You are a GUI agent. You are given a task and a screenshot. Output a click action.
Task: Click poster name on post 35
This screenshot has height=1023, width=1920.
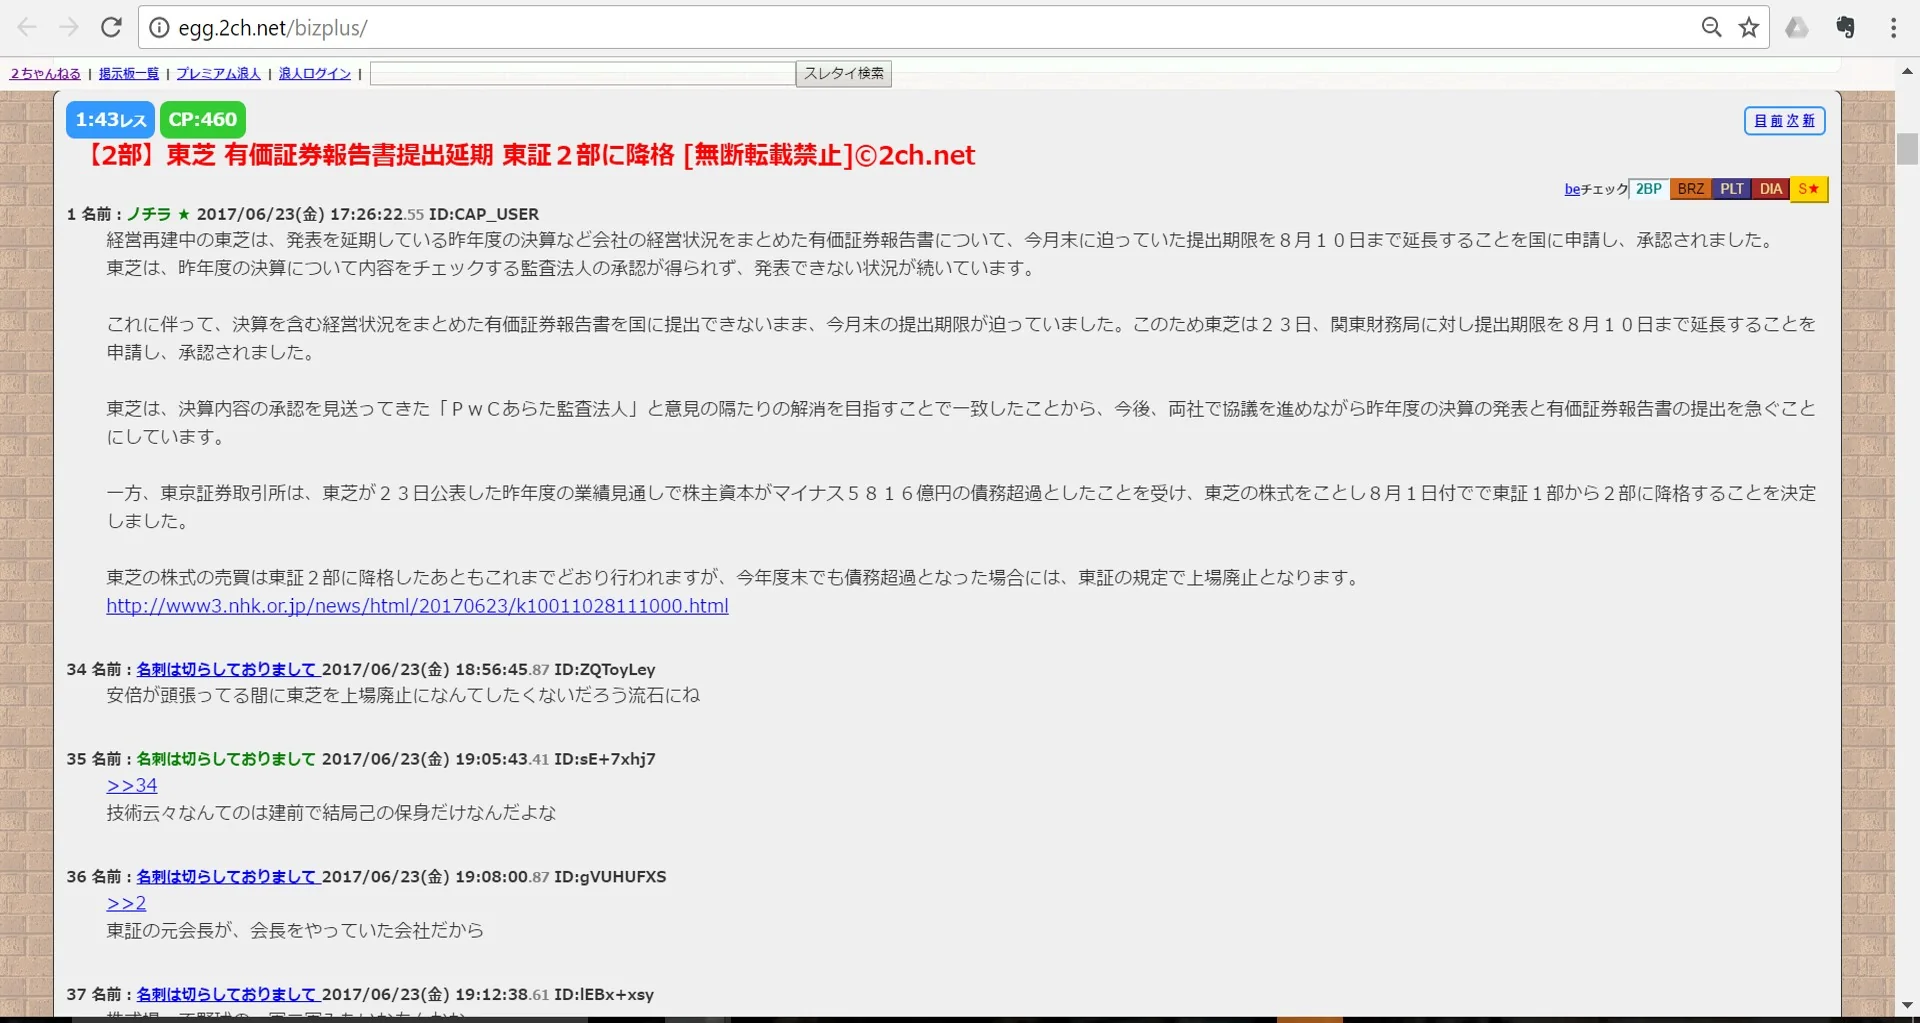click(x=226, y=759)
